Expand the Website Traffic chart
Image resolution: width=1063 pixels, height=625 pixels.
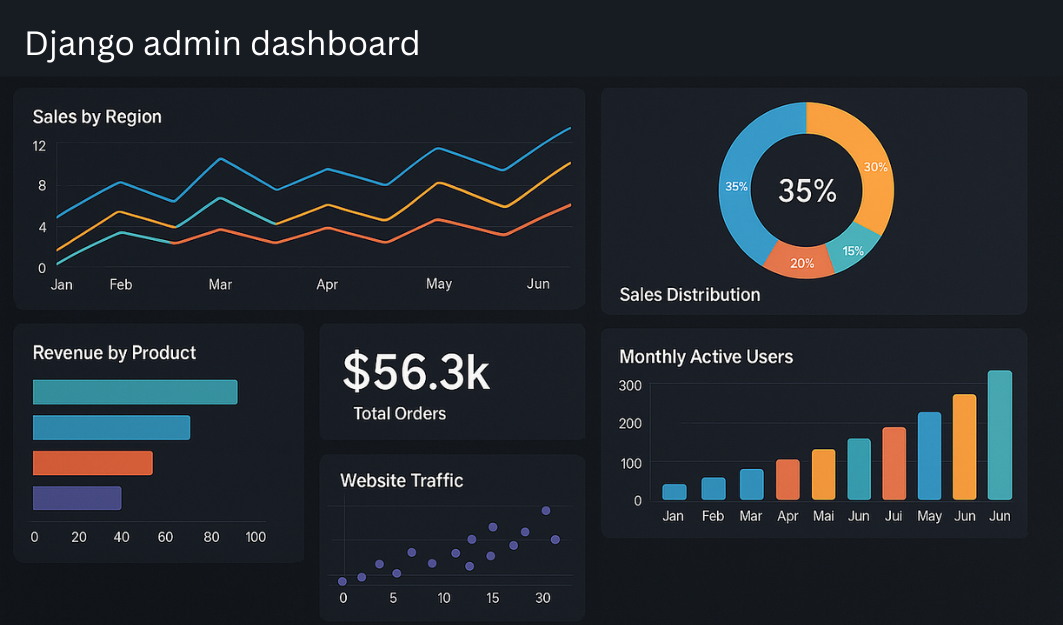tap(400, 480)
